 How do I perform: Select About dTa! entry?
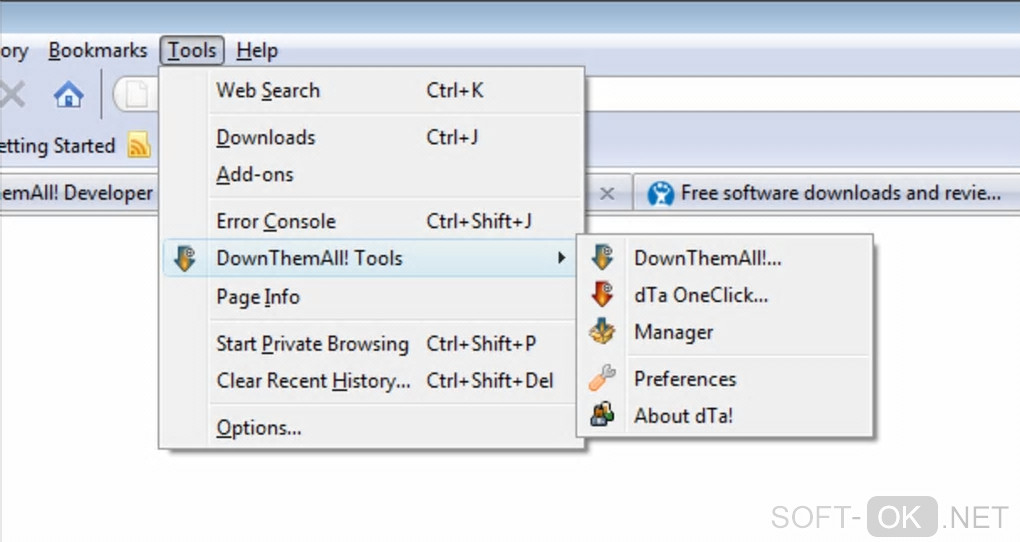(725, 416)
